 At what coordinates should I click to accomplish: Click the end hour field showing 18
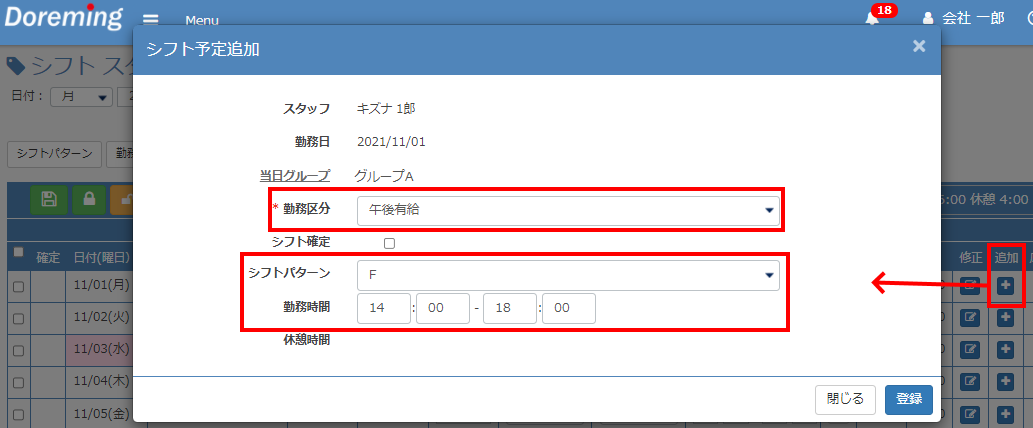point(510,309)
